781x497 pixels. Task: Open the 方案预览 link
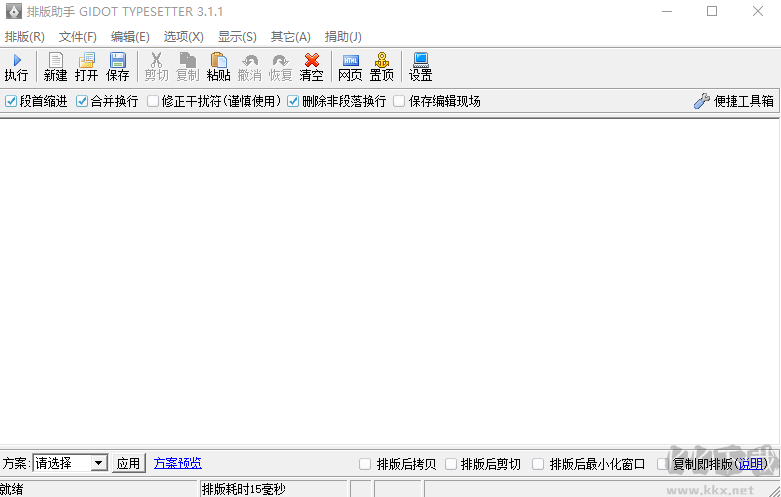(177, 463)
